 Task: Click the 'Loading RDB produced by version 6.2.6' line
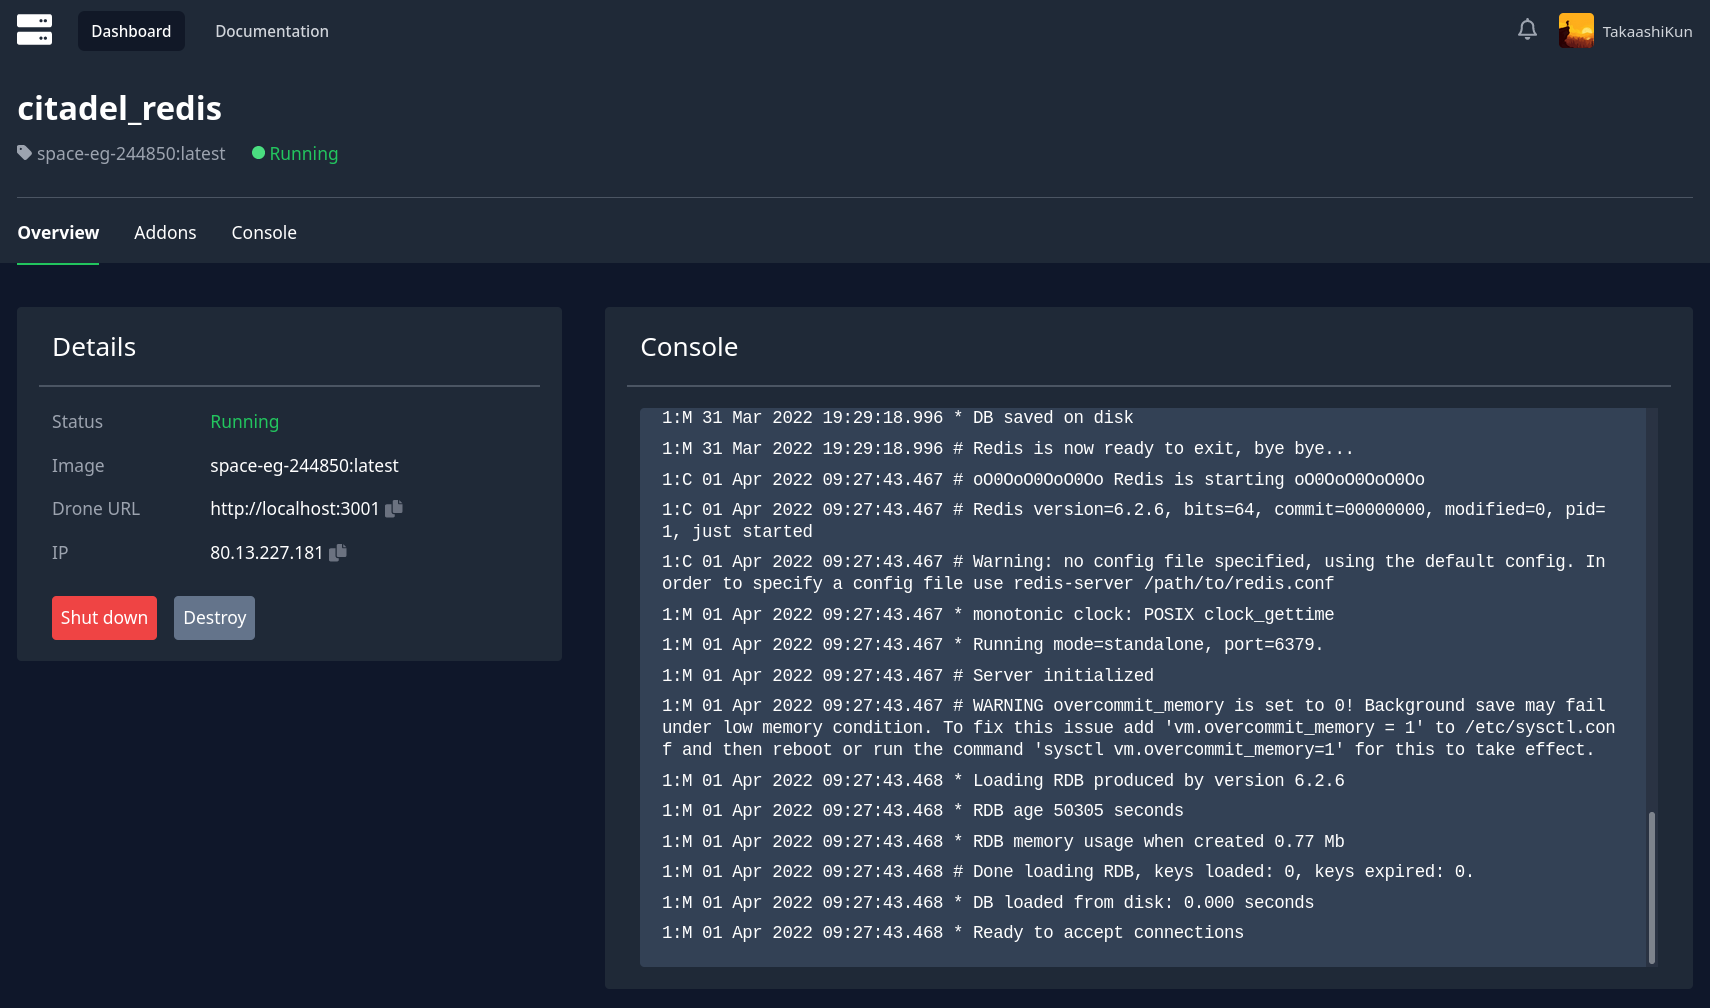point(1003,781)
